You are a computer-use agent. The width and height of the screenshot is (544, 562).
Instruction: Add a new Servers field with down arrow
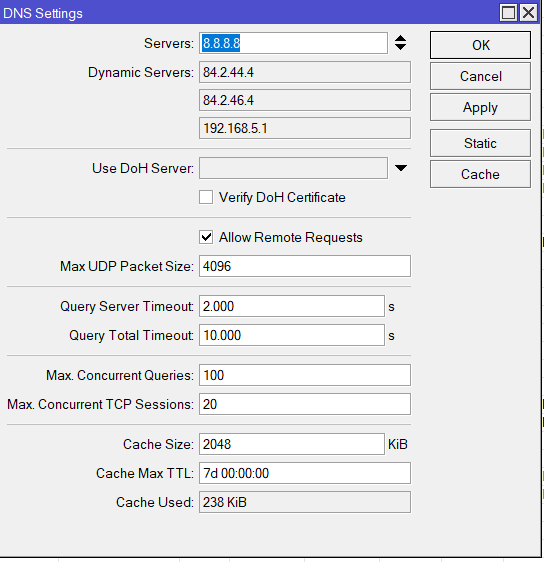400,47
